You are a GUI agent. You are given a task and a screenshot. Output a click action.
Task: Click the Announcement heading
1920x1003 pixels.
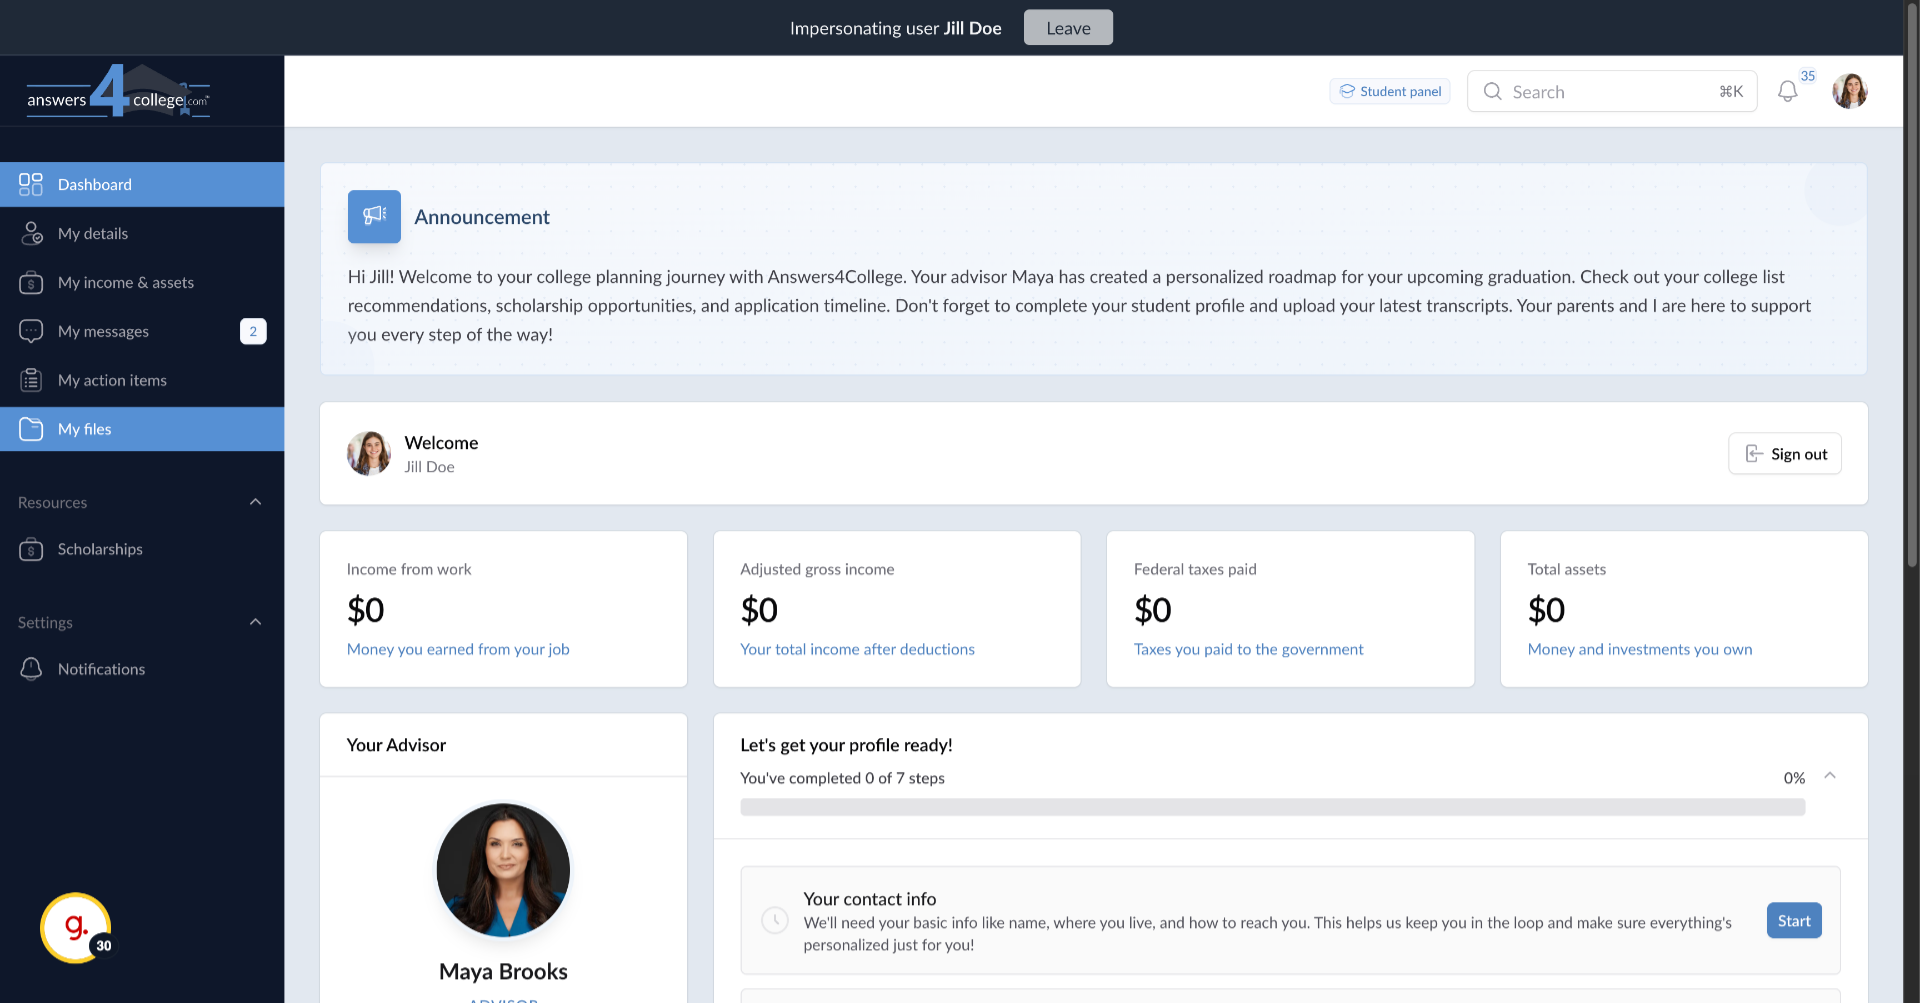tap(482, 217)
